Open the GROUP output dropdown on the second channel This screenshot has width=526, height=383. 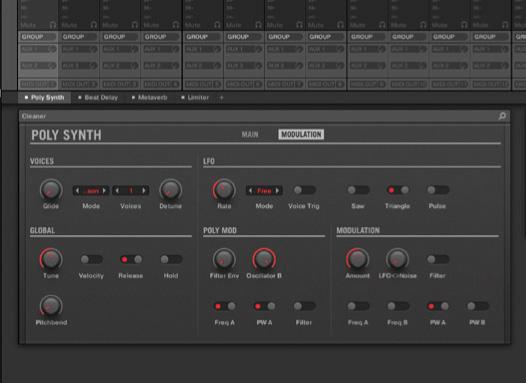(79, 37)
